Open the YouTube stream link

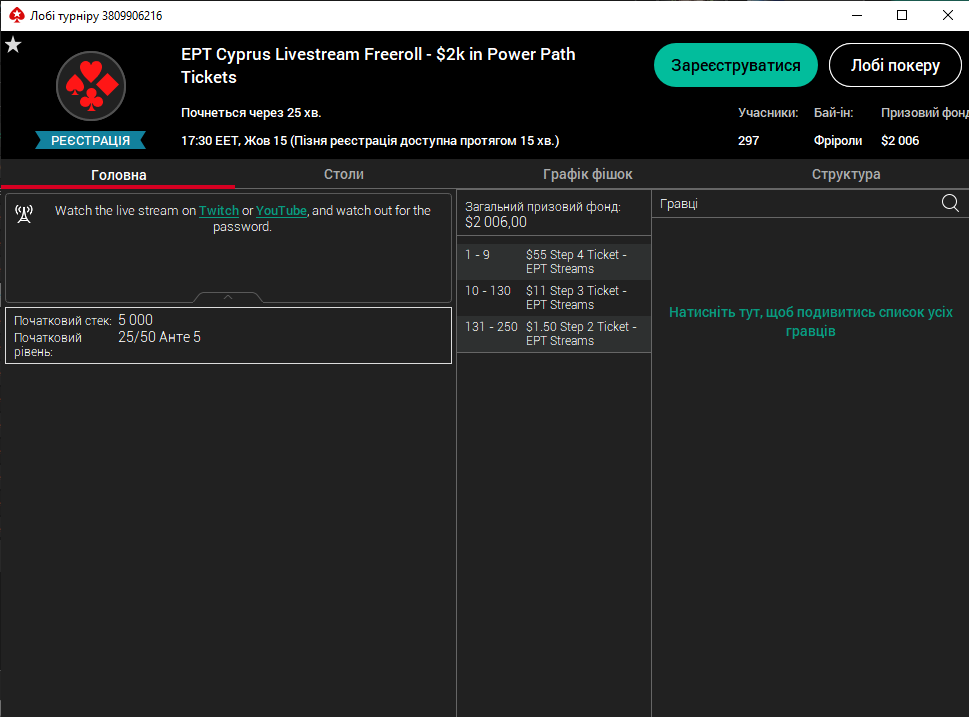click(x=281, y=211)
